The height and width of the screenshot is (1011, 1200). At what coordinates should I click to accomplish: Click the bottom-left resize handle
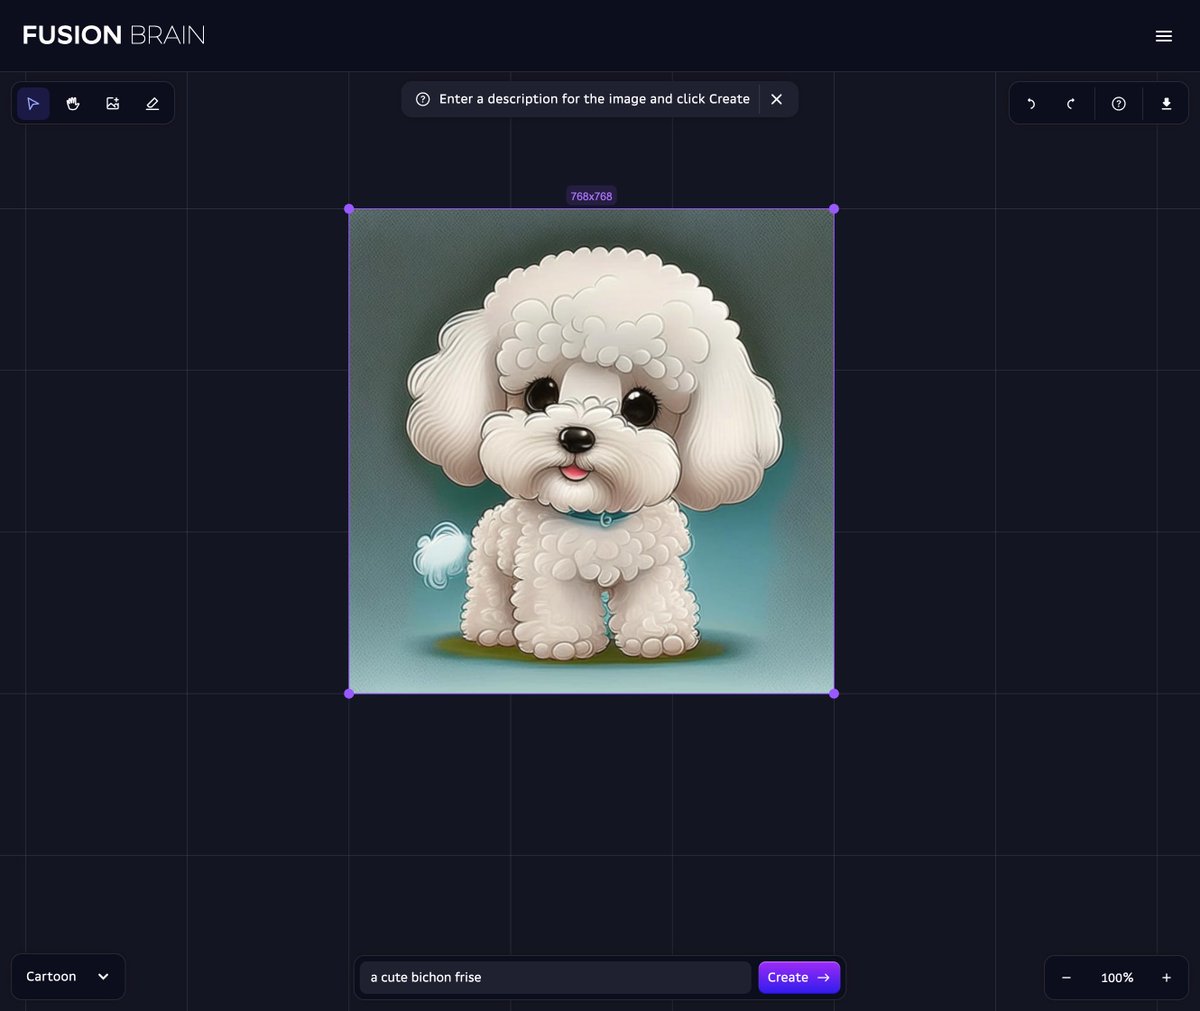pyautogui.click(x=349, y=693)
